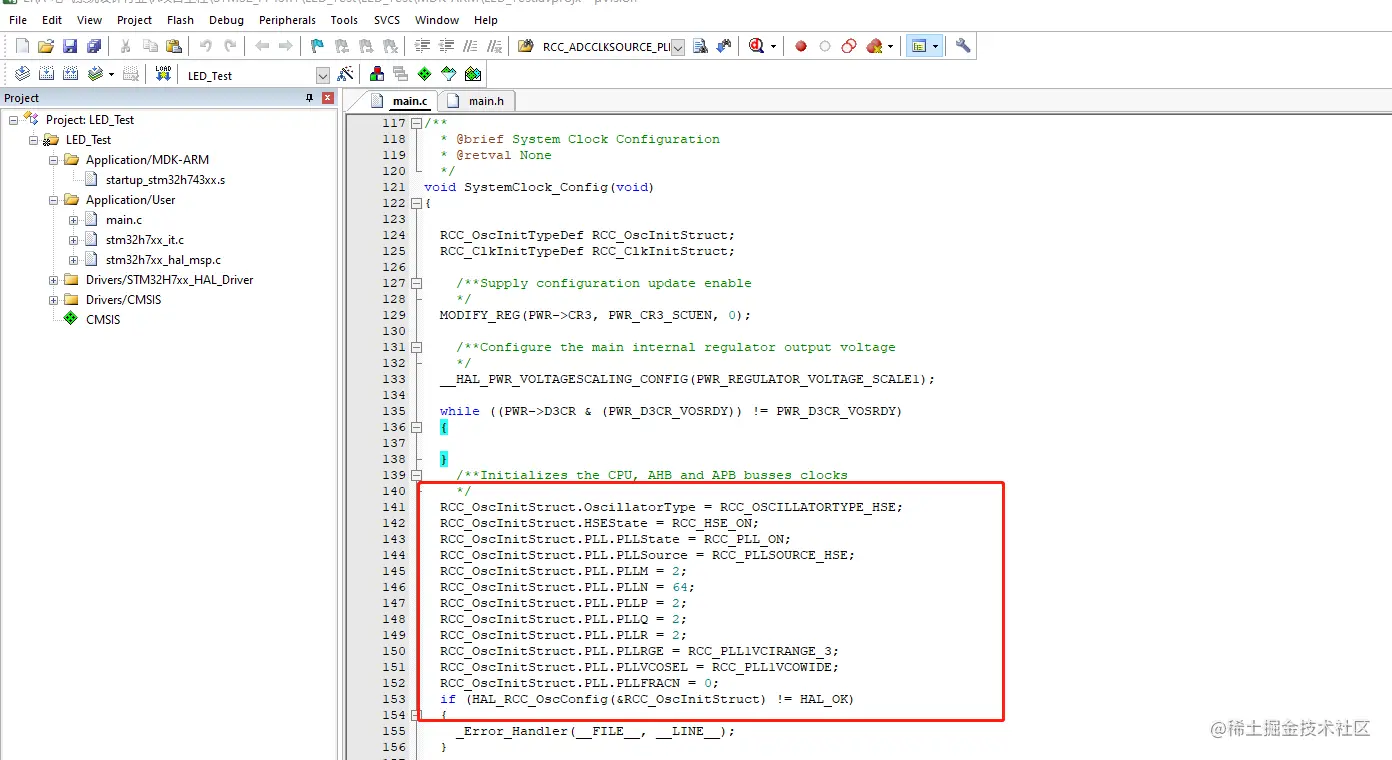Open the Project menu
This screenshot has height=760, width=1392.
(135, 20)
